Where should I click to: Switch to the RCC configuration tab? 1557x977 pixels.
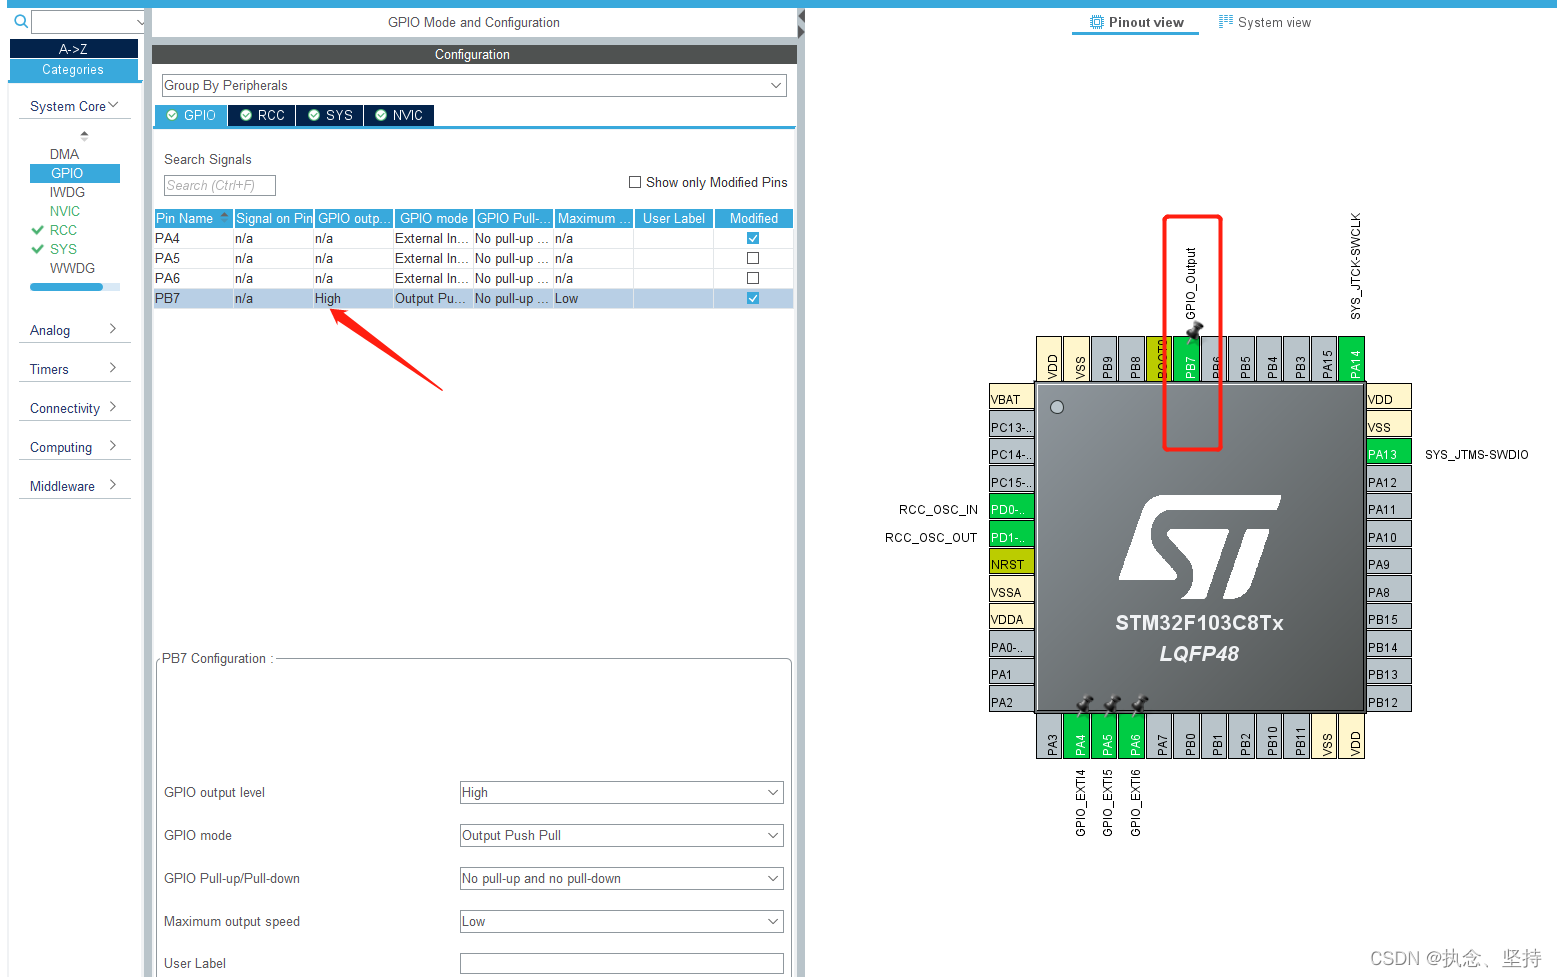point(262,115)
